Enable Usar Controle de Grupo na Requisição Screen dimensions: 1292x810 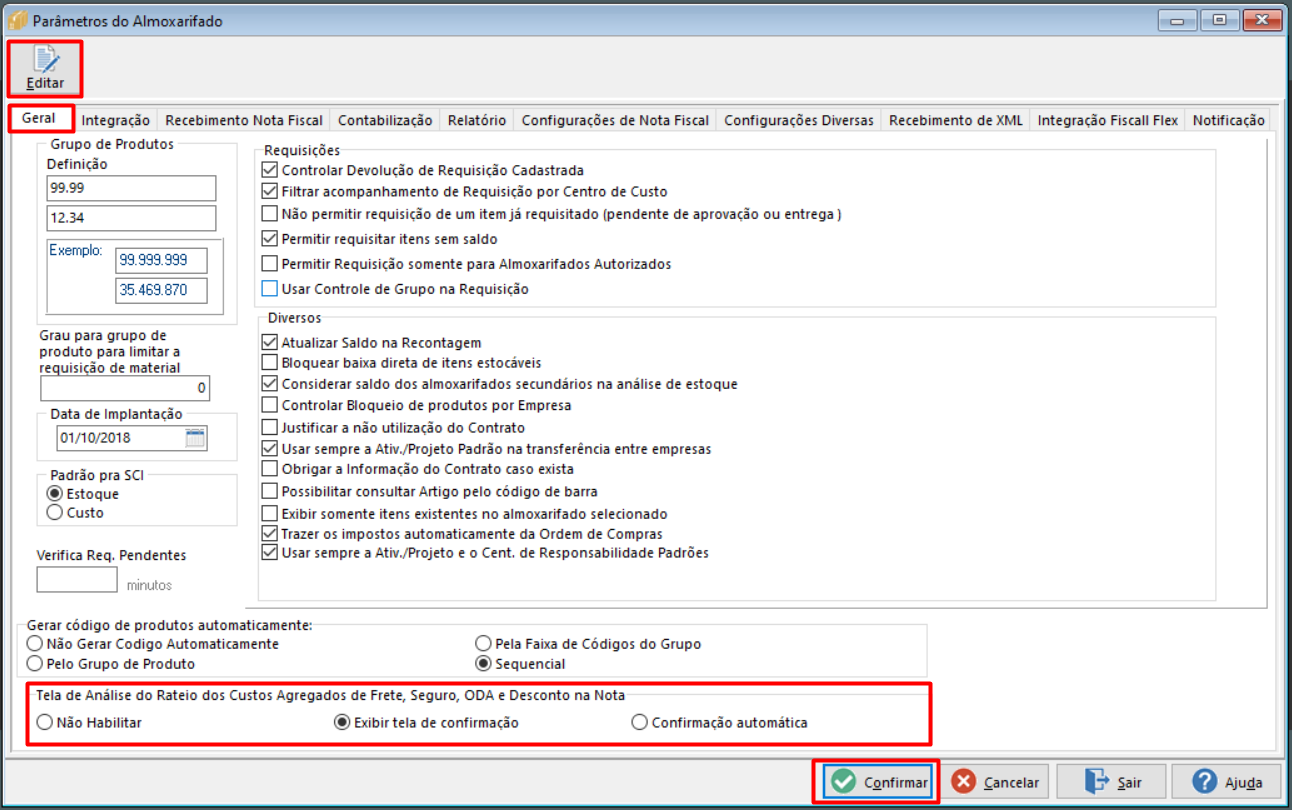click(x=269, y=289)
